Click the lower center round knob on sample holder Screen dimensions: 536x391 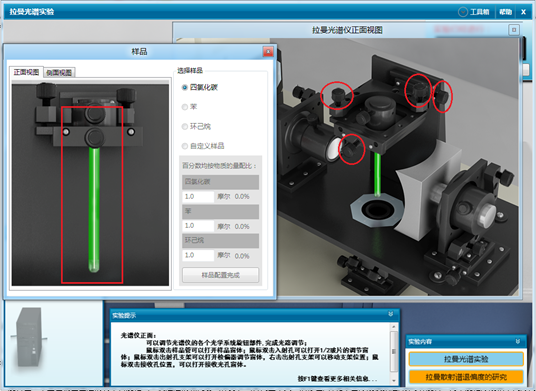94,137
